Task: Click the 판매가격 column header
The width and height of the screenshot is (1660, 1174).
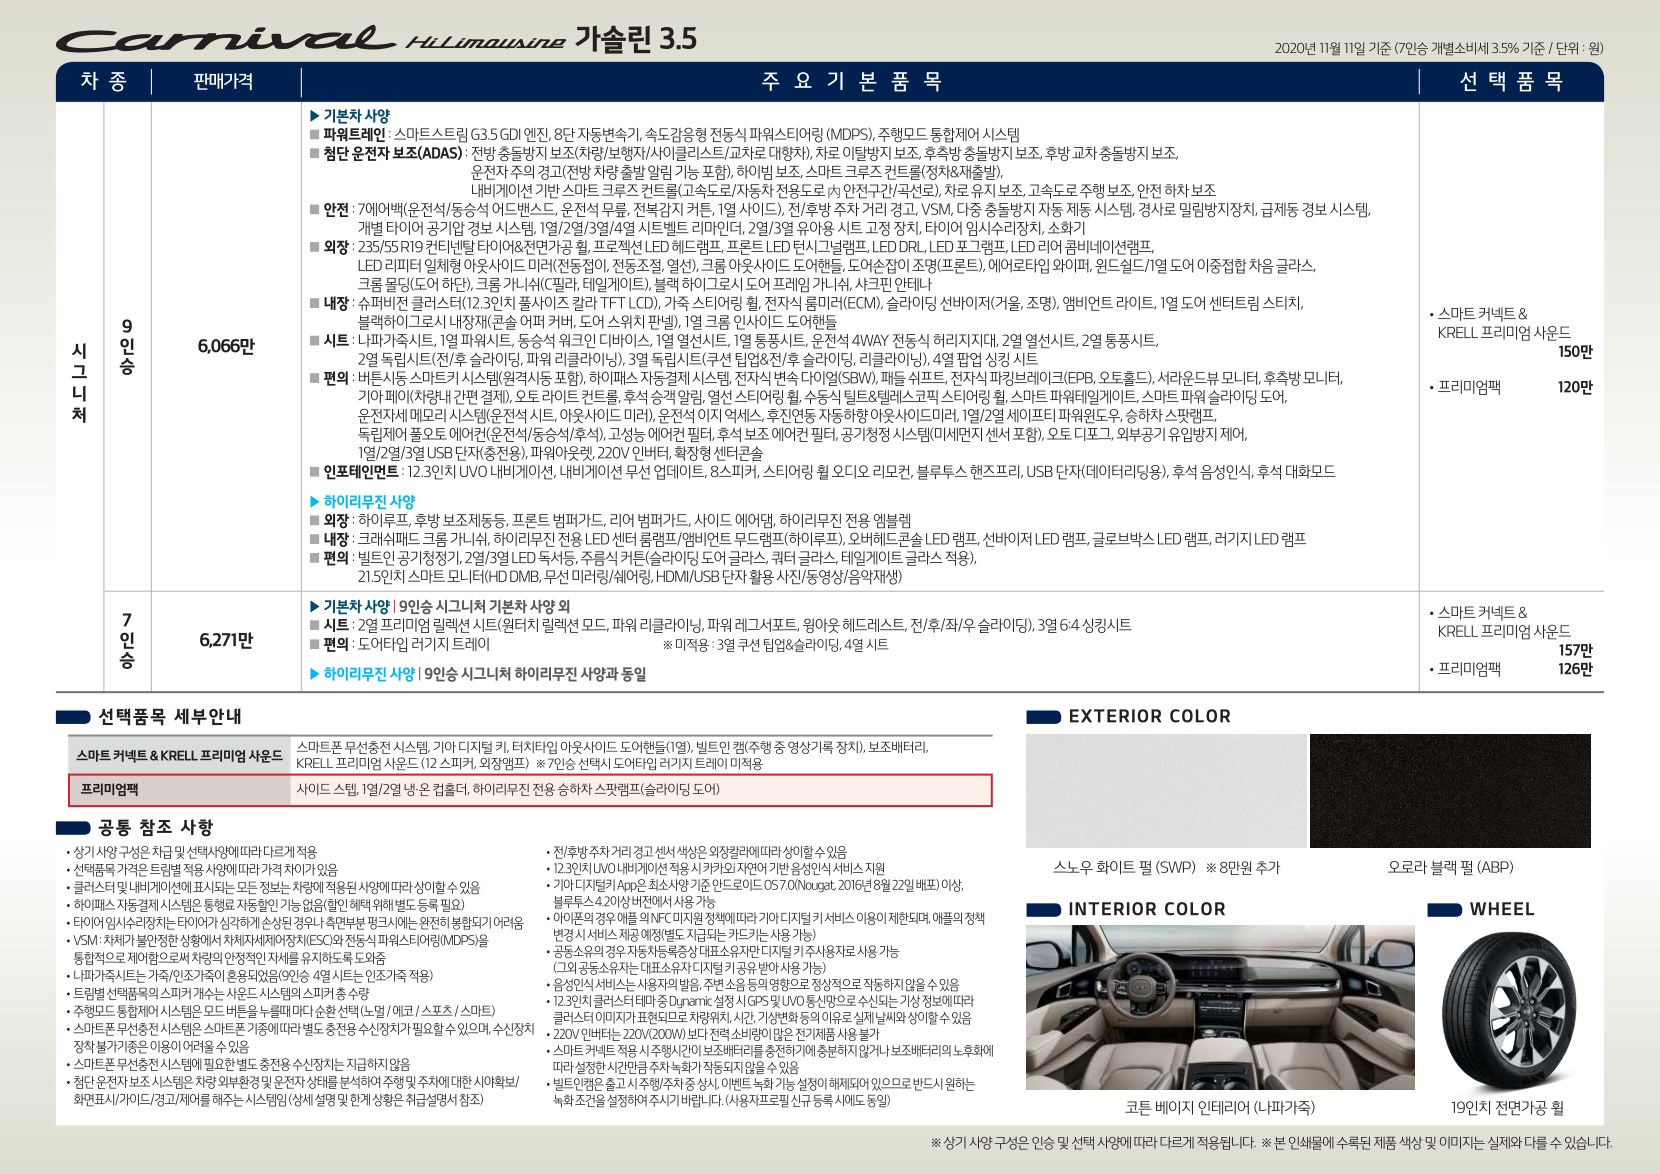Action: pyautogui.click(x=223, y=82)
